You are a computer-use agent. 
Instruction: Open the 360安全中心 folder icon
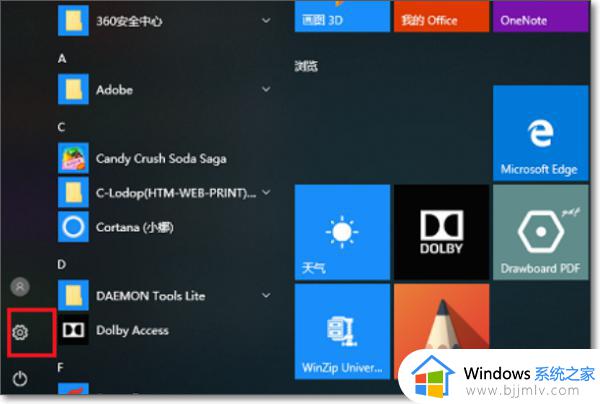point(73,20)
